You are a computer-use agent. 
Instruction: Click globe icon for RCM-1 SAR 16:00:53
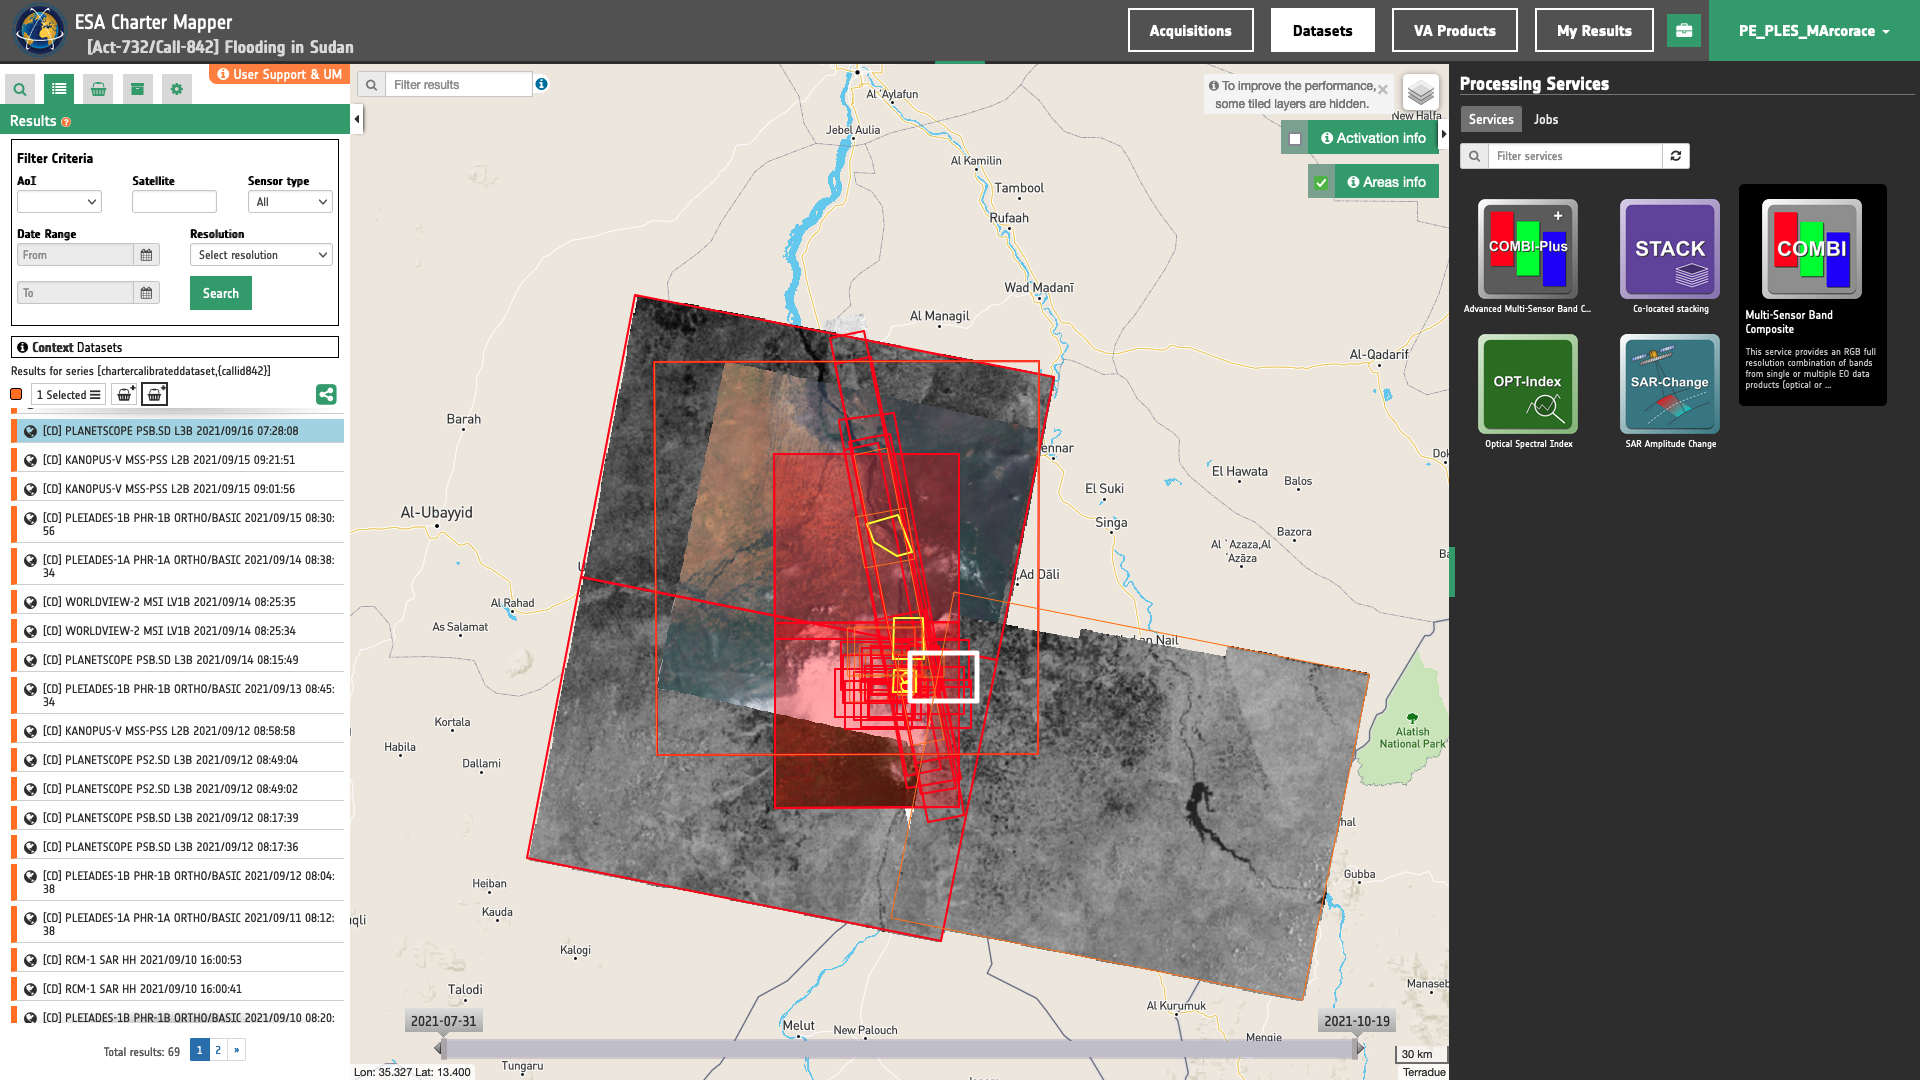(30, 960)
